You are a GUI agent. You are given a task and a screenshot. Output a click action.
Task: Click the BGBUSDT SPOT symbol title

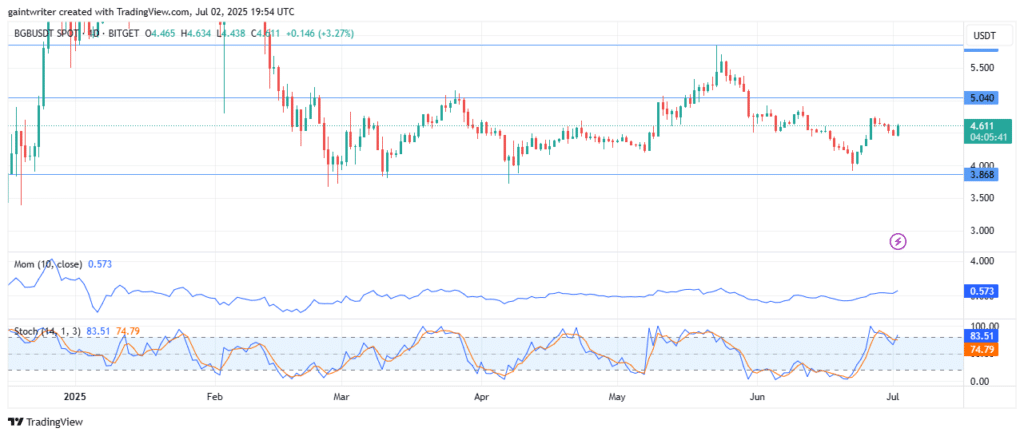pos(48,33)
